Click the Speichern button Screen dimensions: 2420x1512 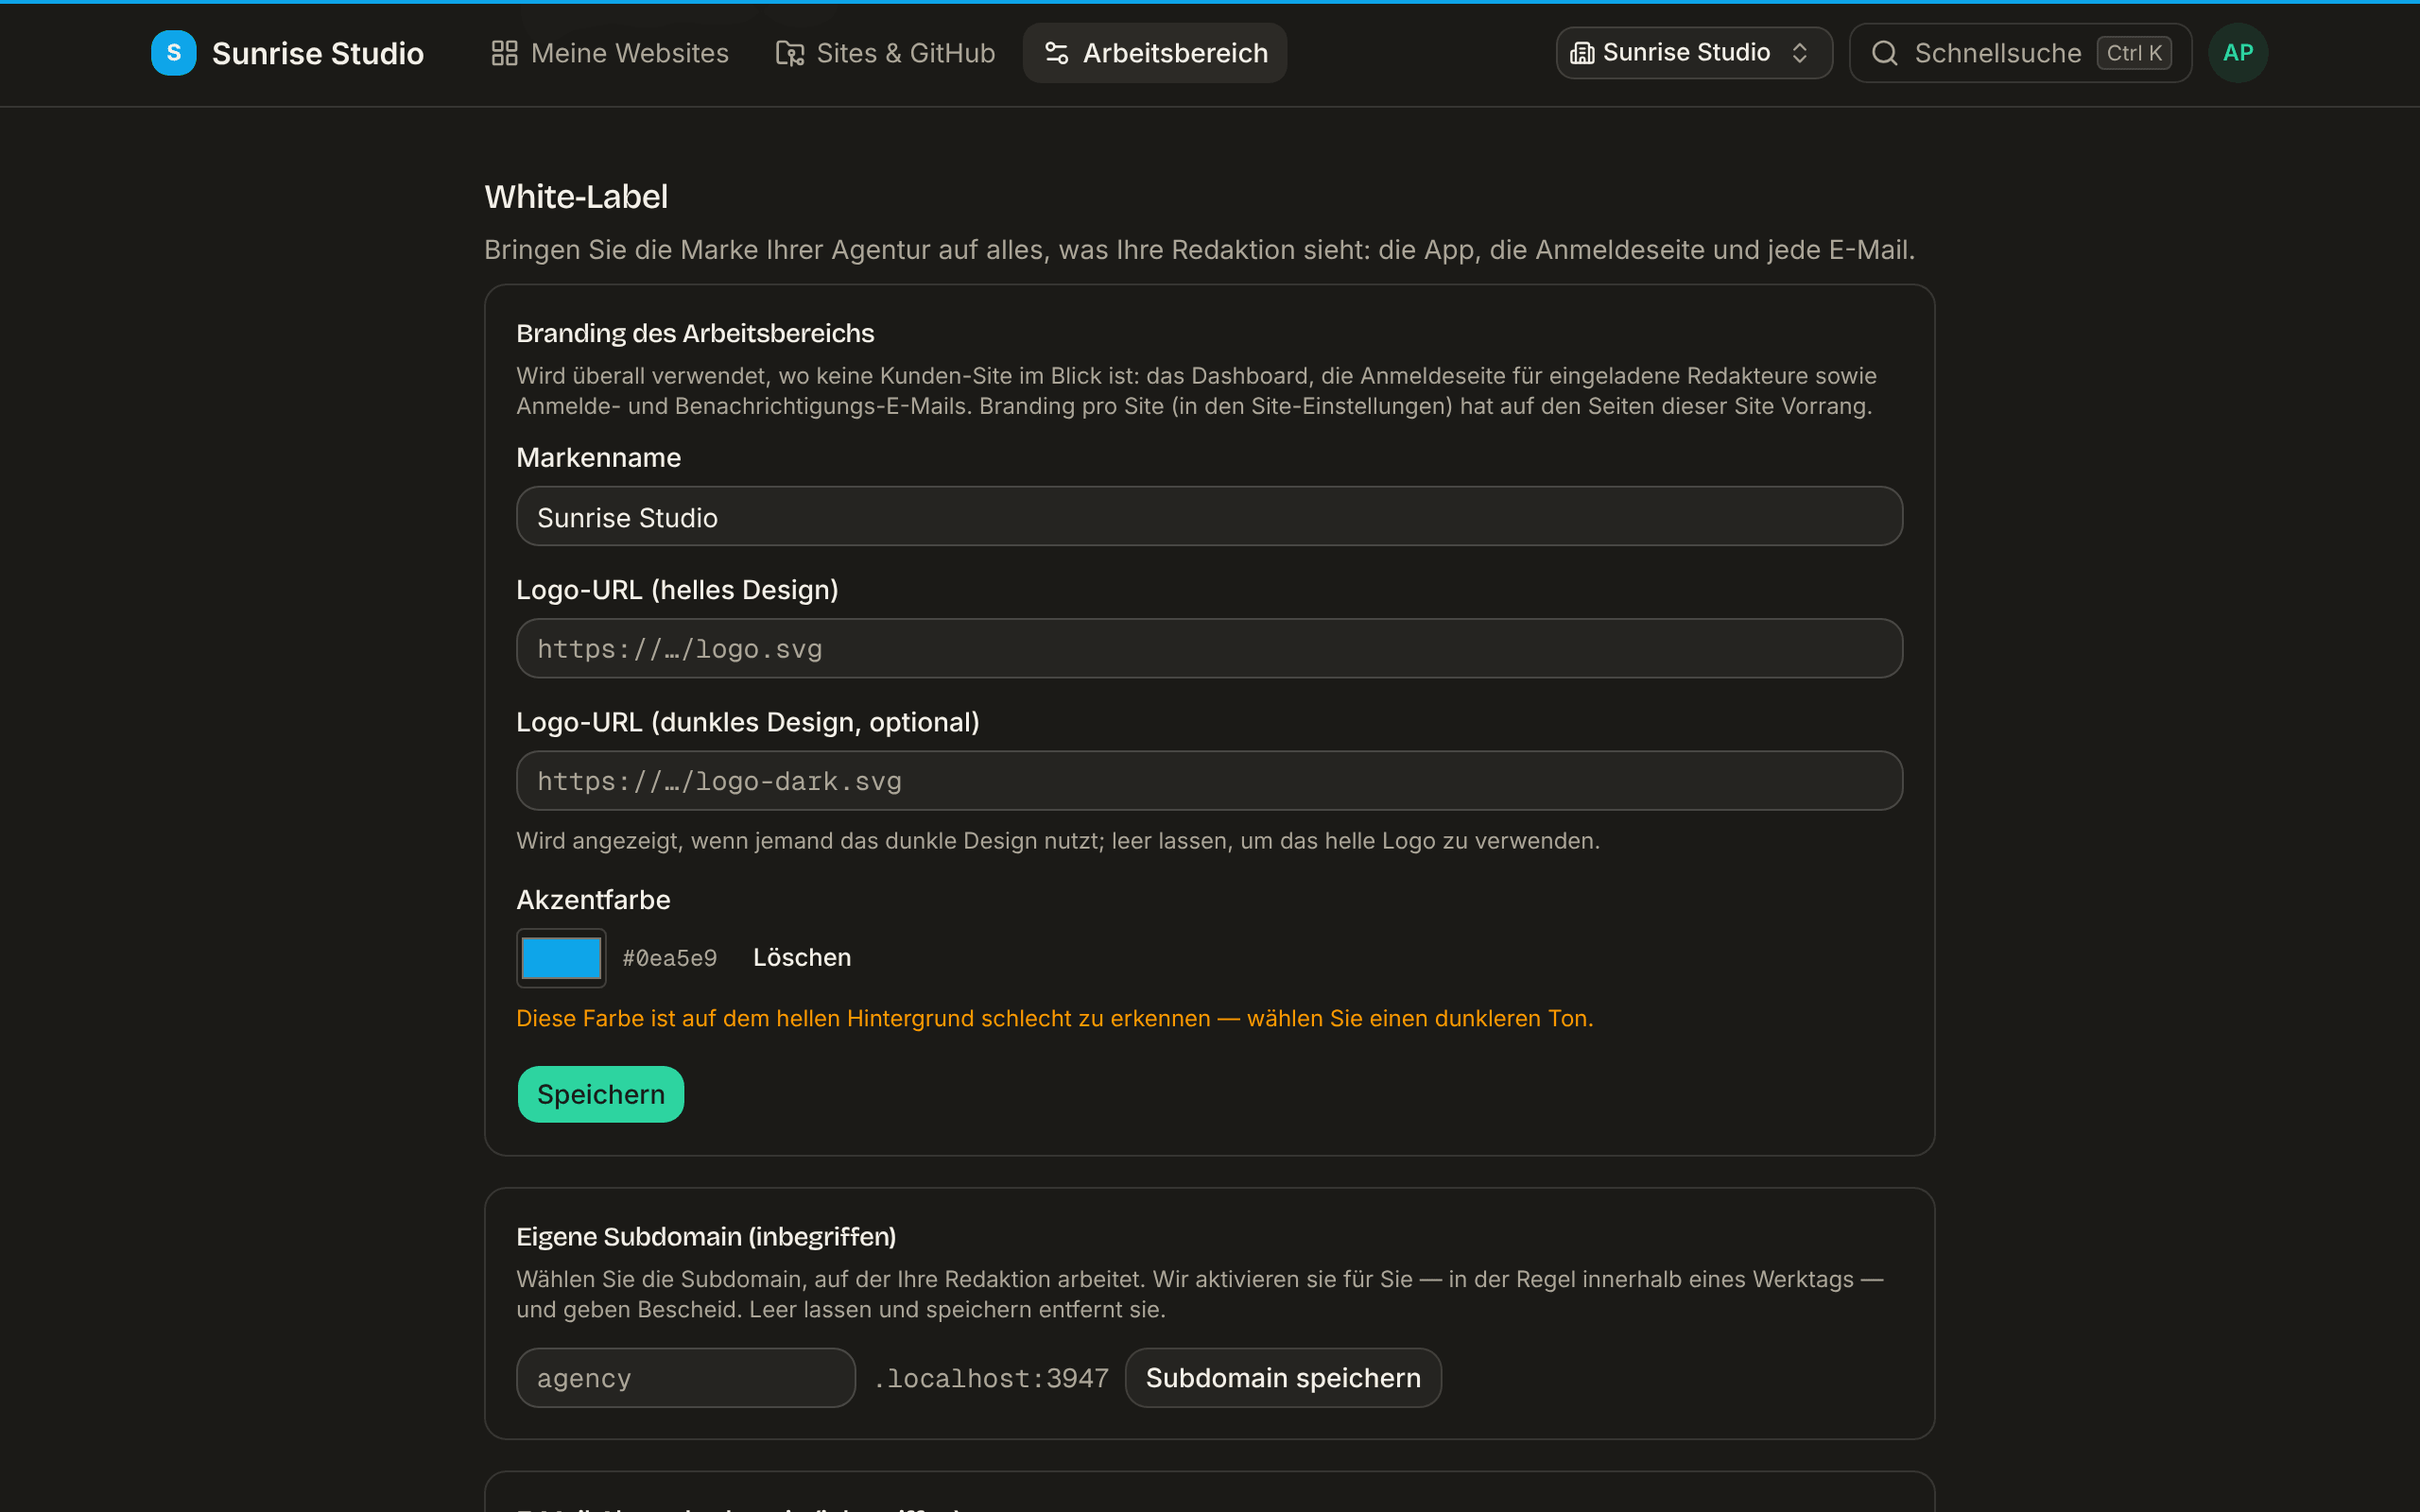(601, 1094)
